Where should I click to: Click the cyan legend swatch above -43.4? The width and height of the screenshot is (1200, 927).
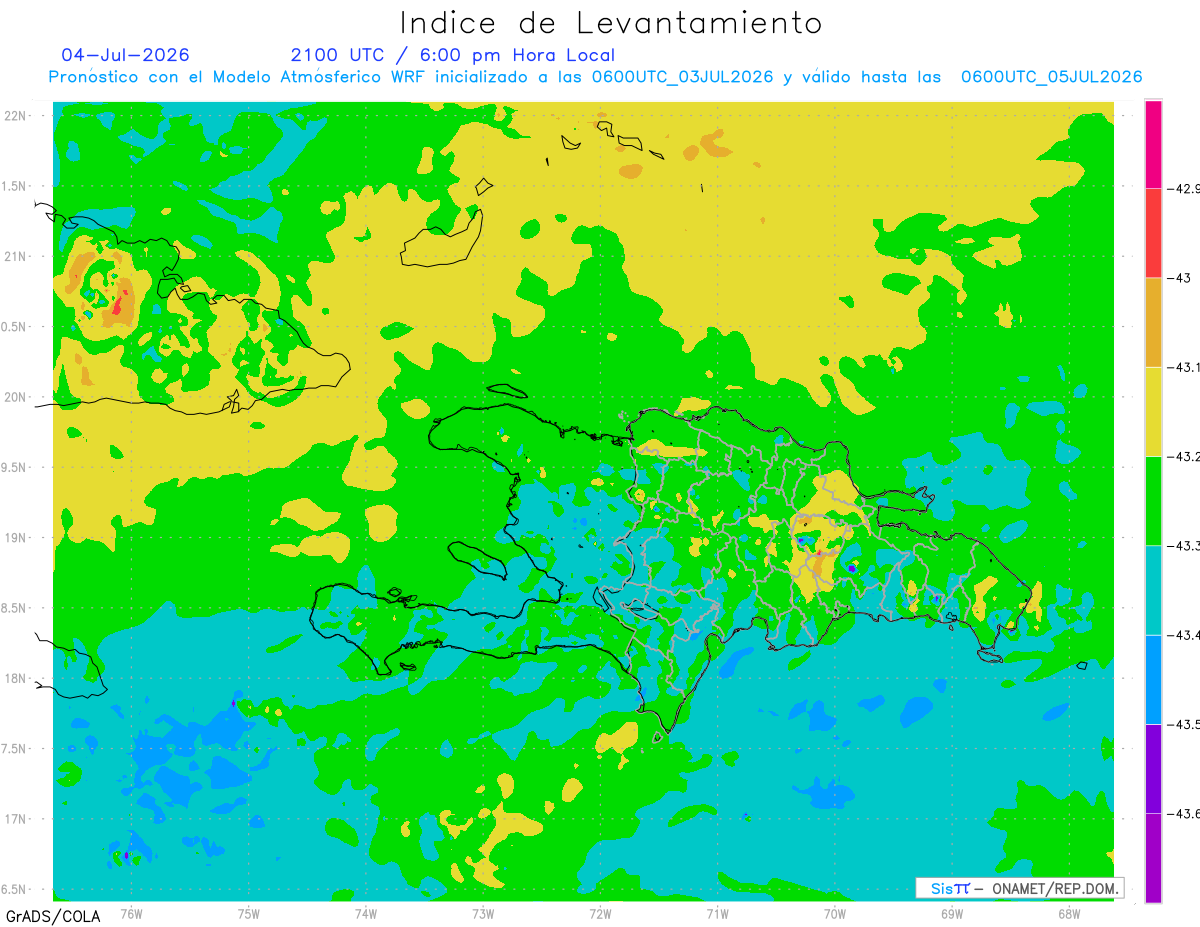(1153, 590)
